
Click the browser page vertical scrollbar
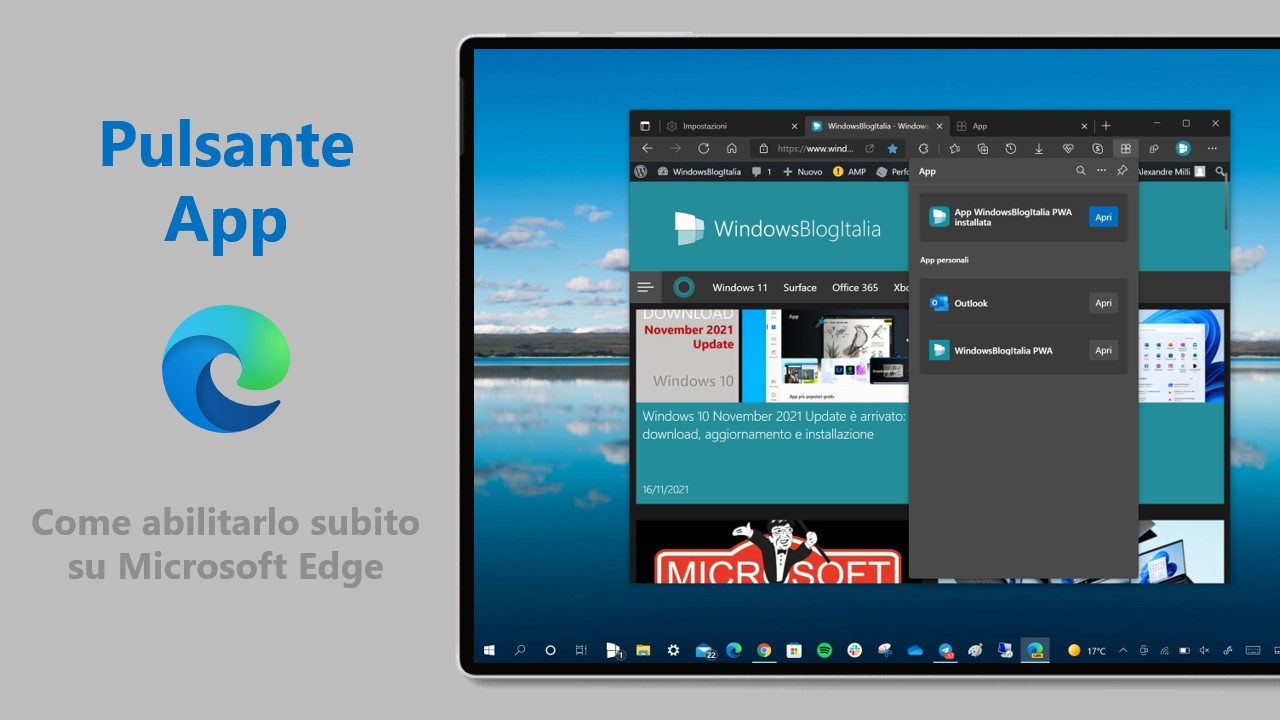(1227, 200)
